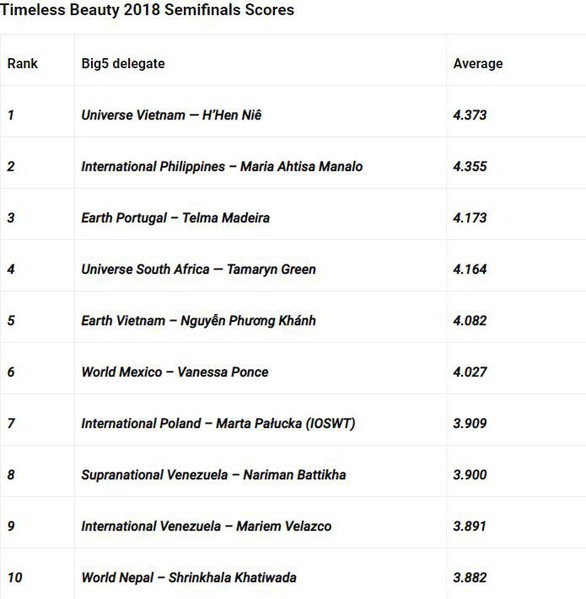The image size is (586, 599).
Task: Select World Nepal – Shrinkhala Khatiwada
Action: 189,578
